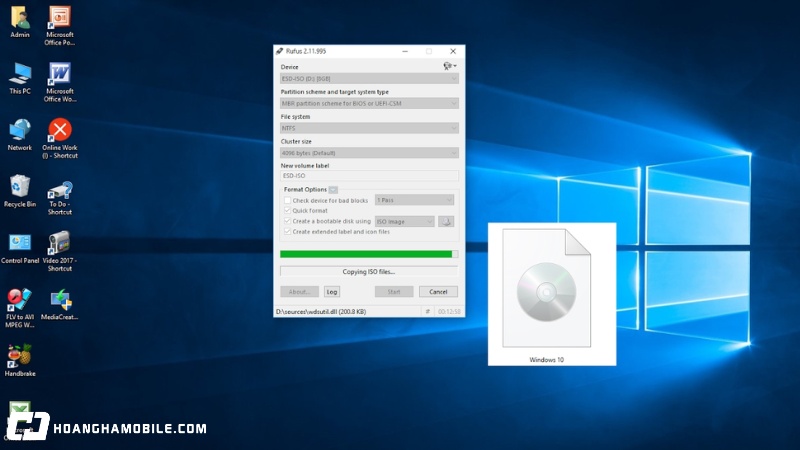The width and height of the screenshot is (800, 450).
Task: Click the select ISO image disc icon
Action: (x=446, y=221)
